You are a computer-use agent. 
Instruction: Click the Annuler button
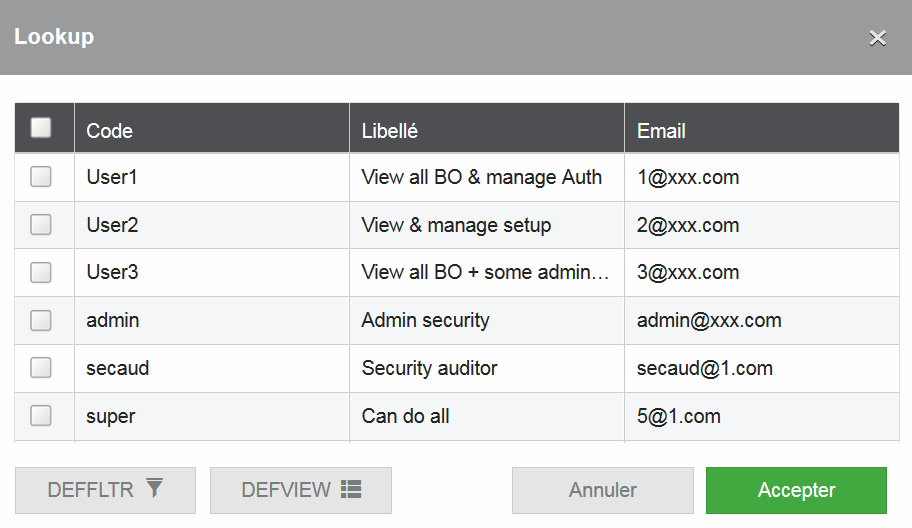tap(602, 490)
